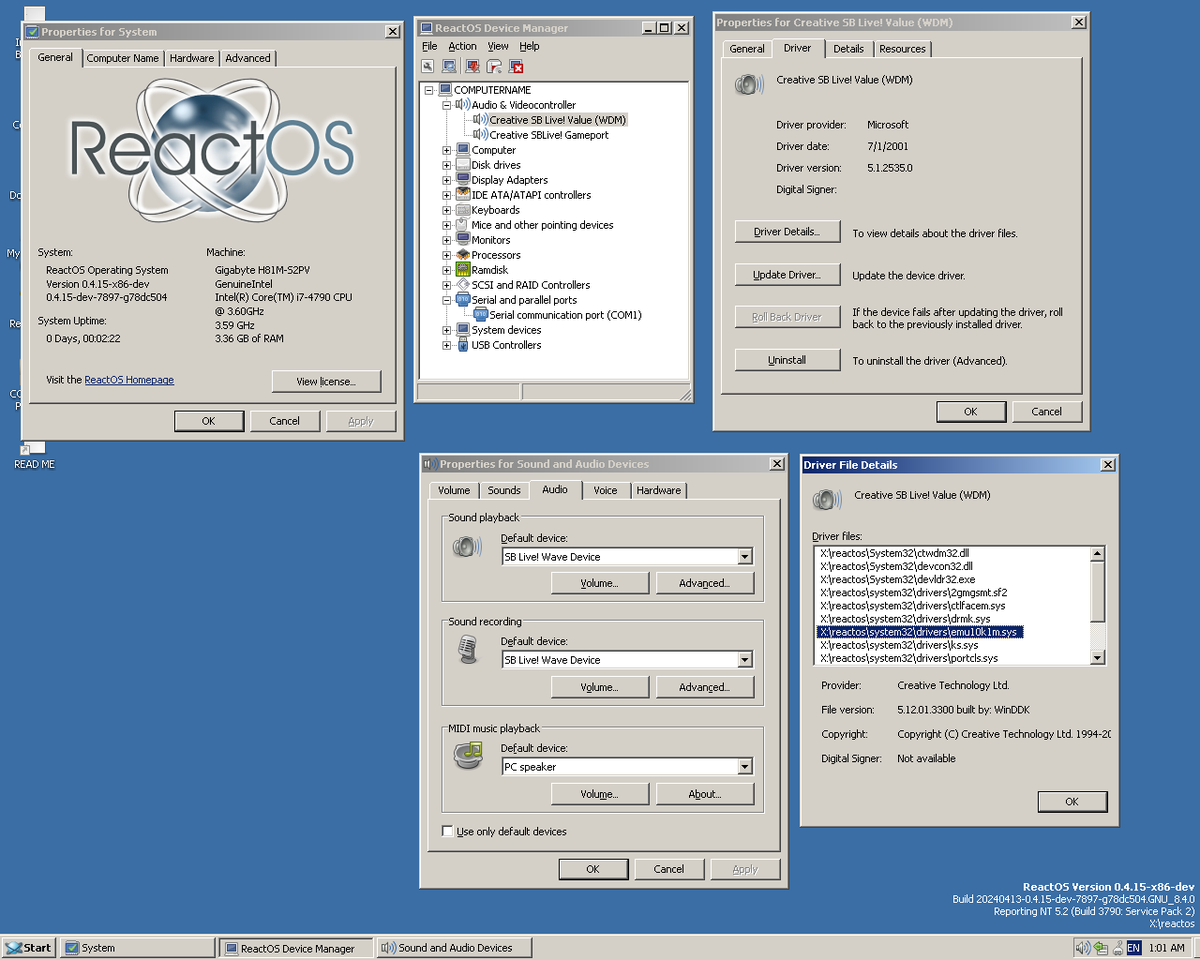This screenshot has height=960, width=1200.
Task: Open the Resources tab of Creative SB Live properties
Action: pyautogui.click(x=903, y=48)
